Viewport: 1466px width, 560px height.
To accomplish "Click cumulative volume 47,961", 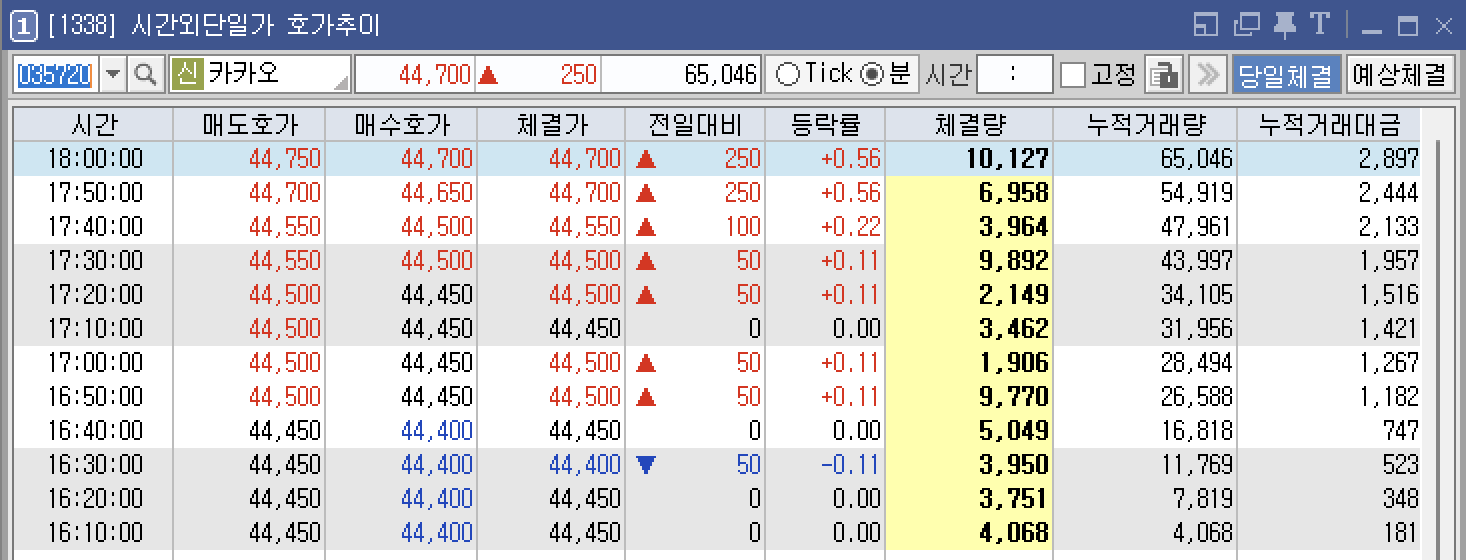I will pyautogui.click(x=1197, y=226).
